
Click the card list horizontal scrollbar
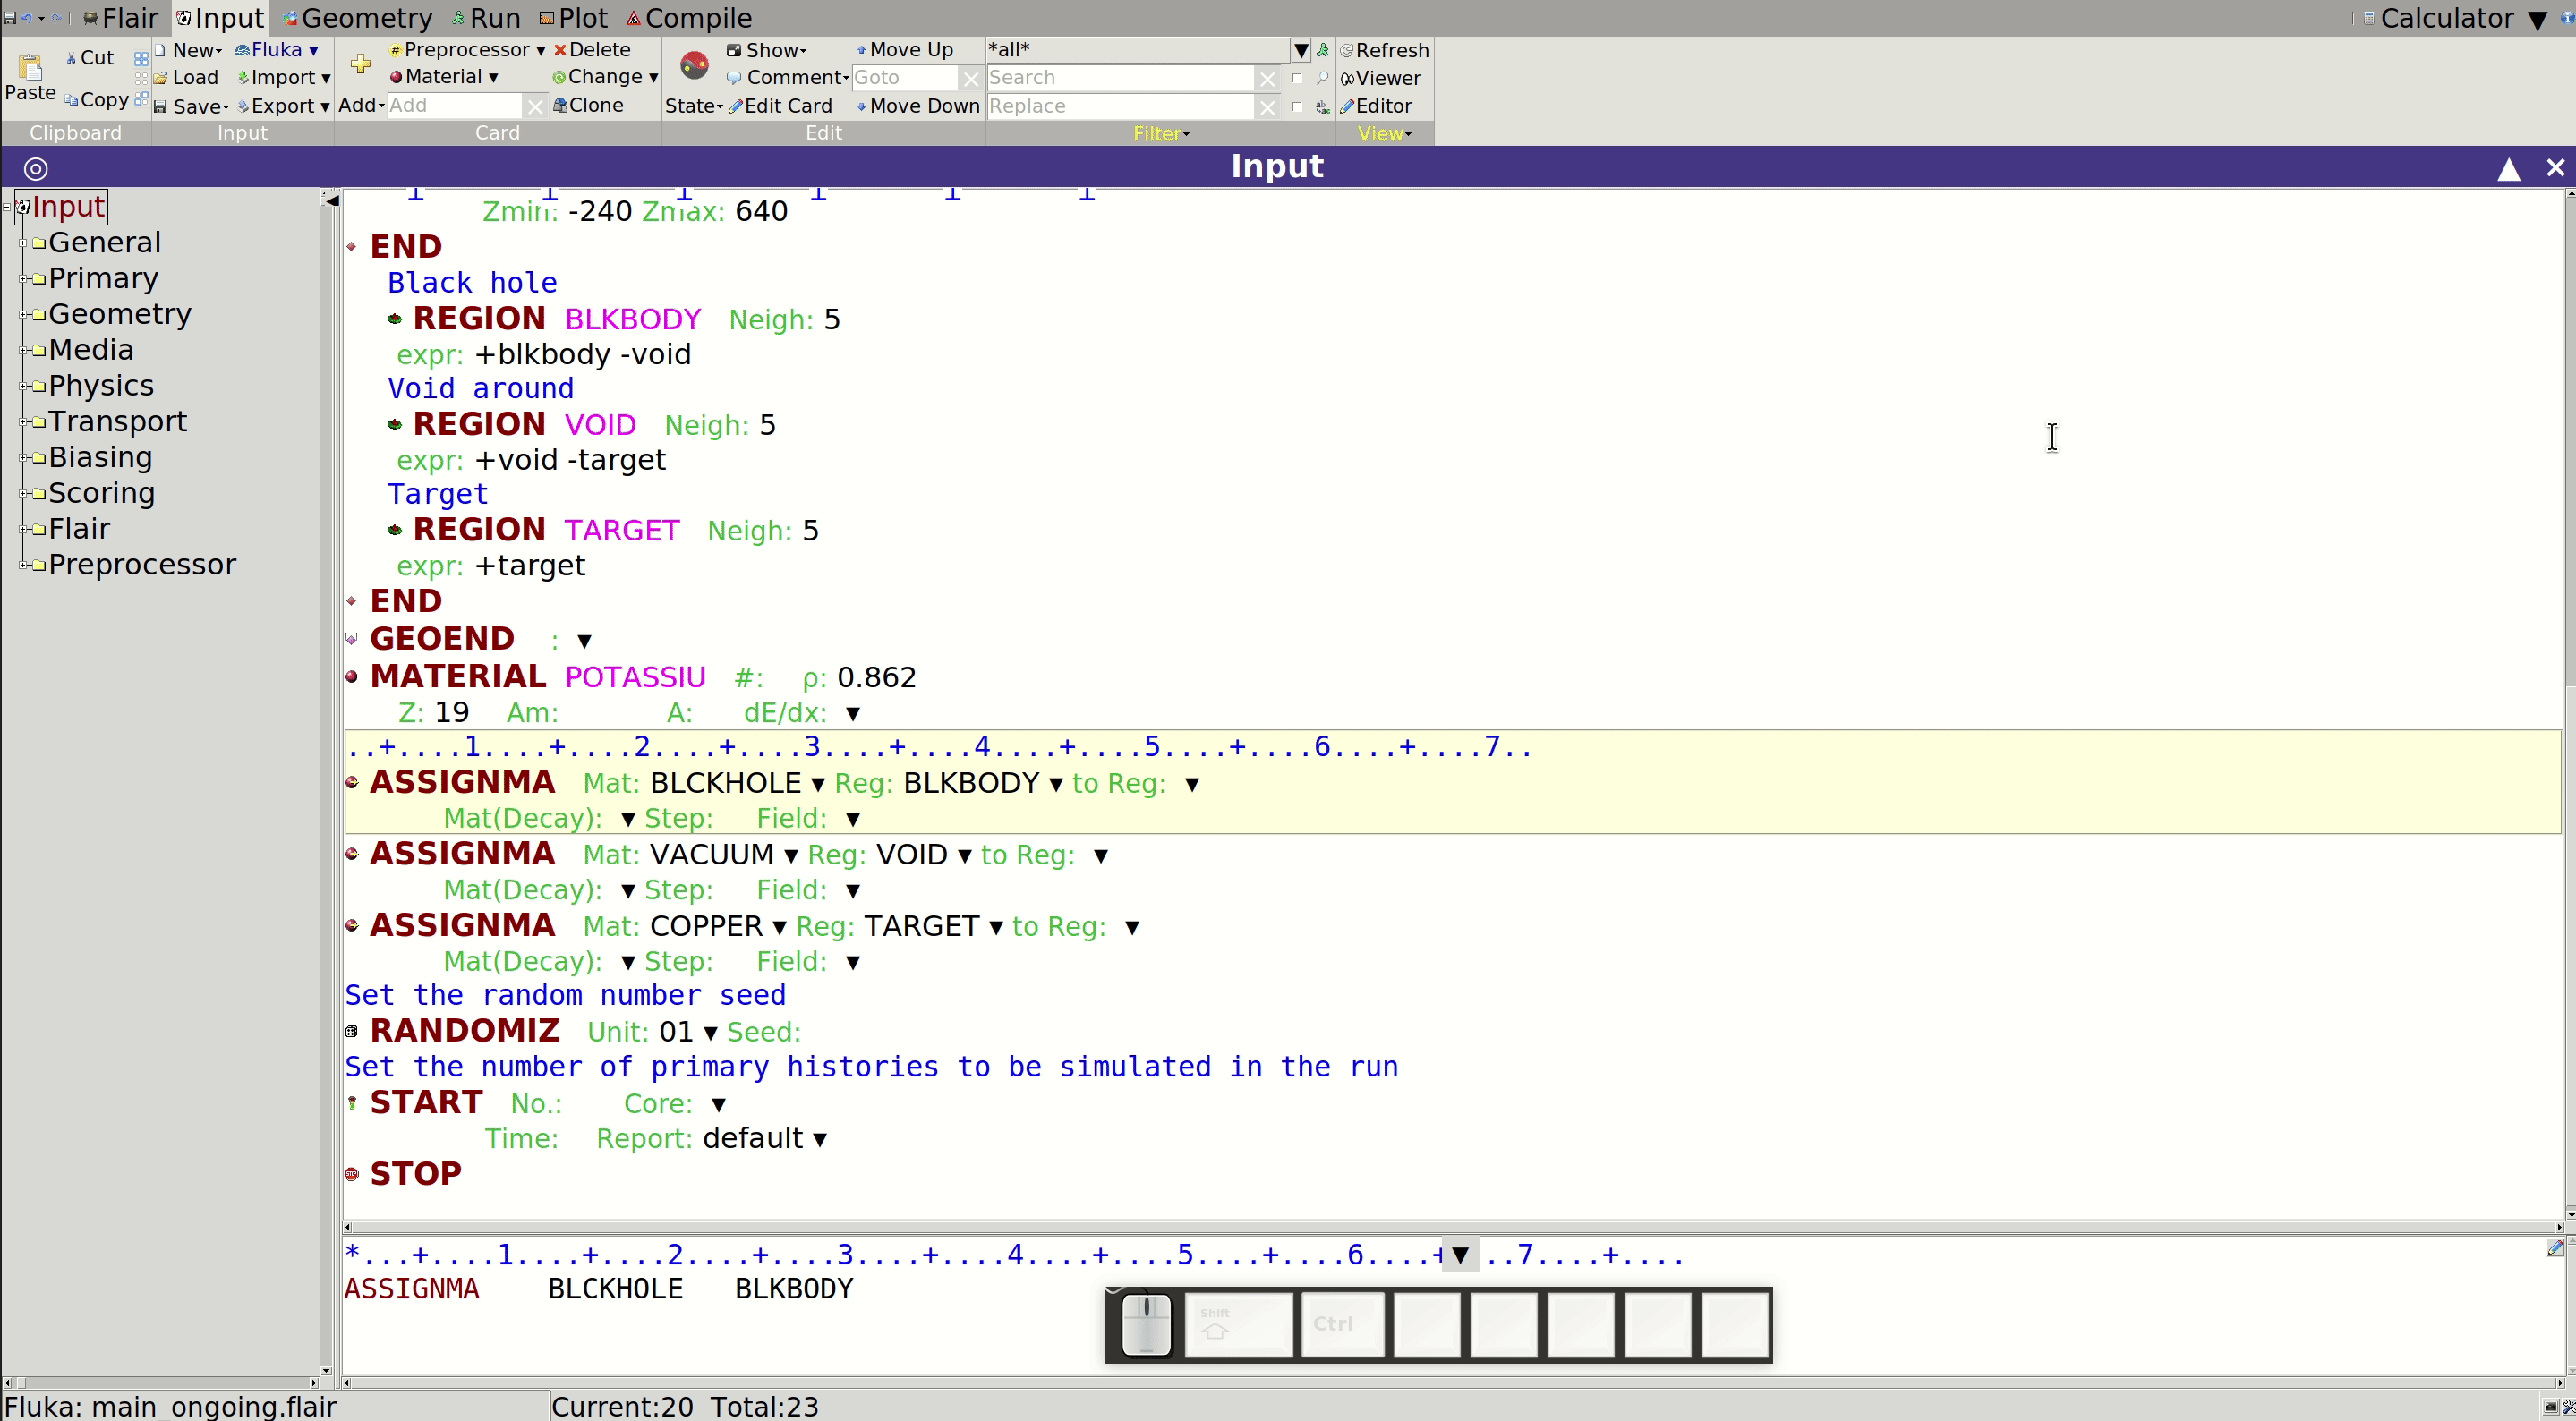tap(1451, 1226)
